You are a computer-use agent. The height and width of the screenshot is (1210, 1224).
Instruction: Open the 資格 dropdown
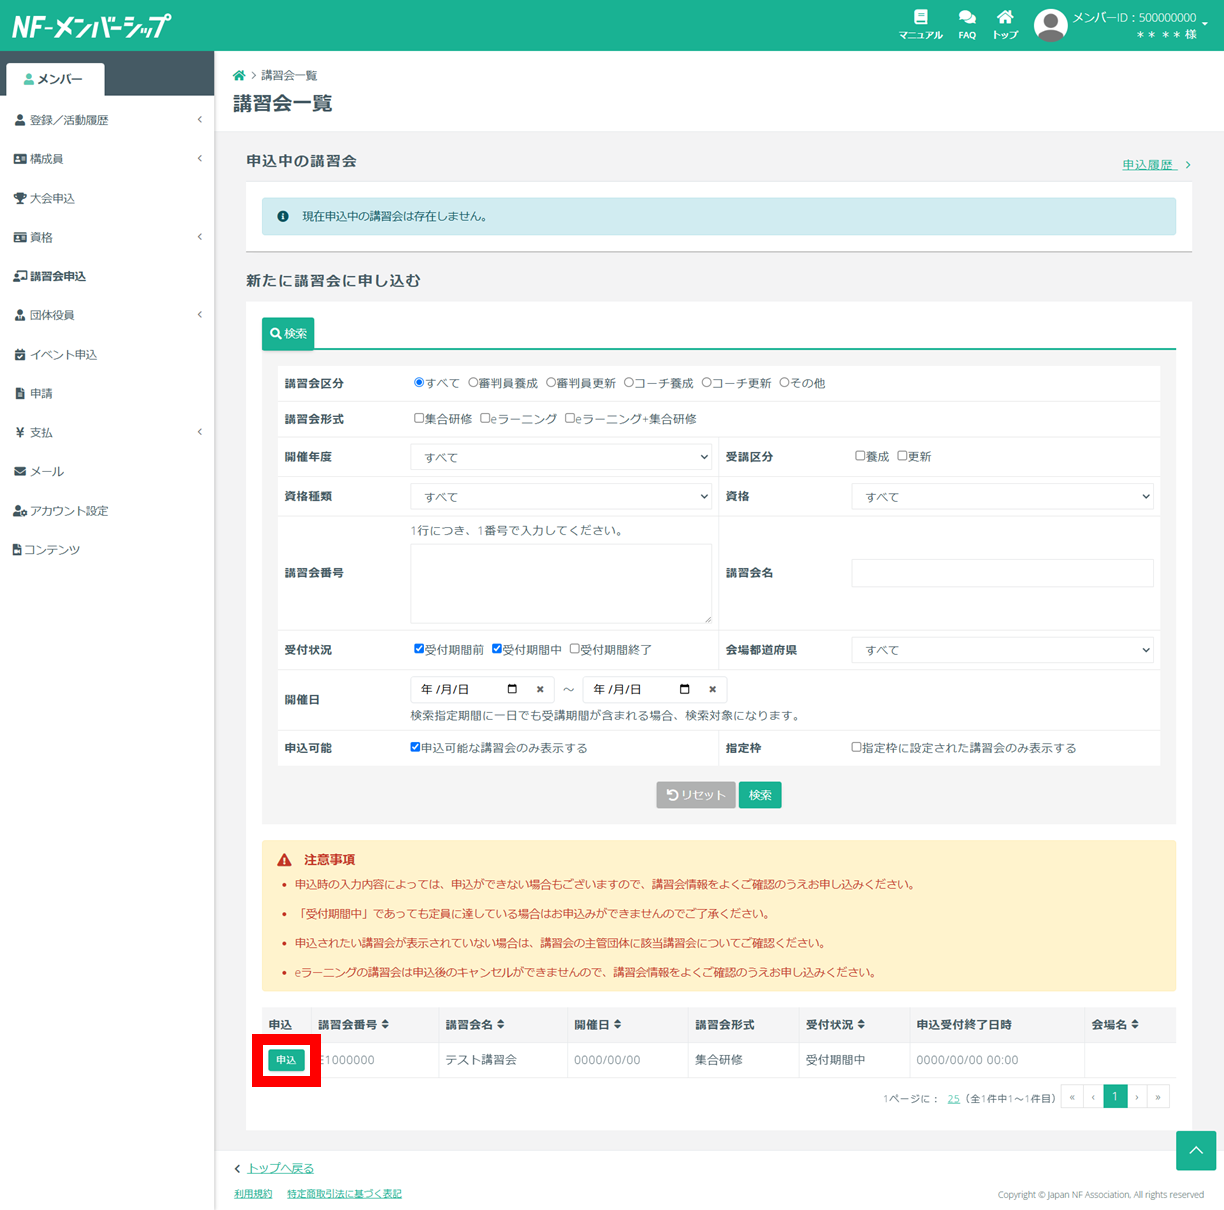pos(1002,496)
